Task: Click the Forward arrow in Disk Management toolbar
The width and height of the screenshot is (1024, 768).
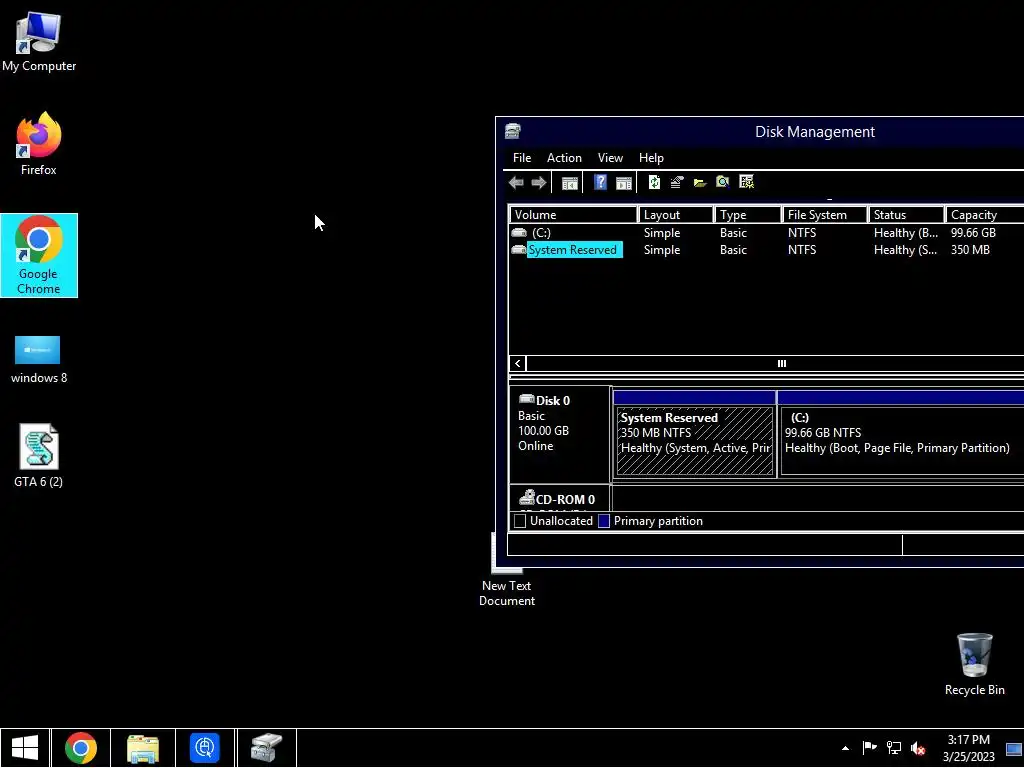Action: pyautogui.click(x=539, y=183)
